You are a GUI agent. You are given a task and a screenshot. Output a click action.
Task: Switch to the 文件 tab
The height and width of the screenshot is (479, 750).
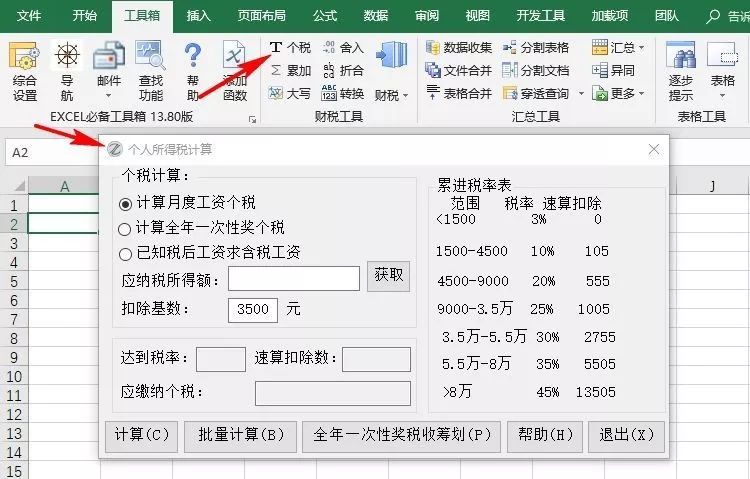coord(29,16)
